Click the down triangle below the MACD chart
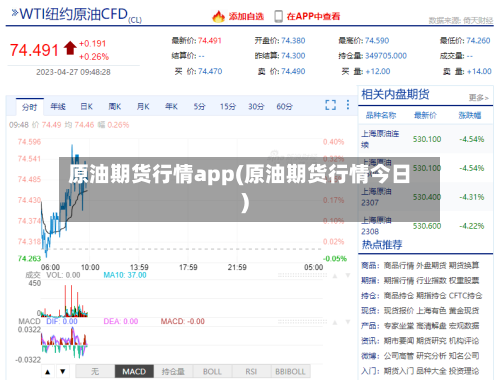The width and height of the screenshot is (500, 380). point(63,371)
